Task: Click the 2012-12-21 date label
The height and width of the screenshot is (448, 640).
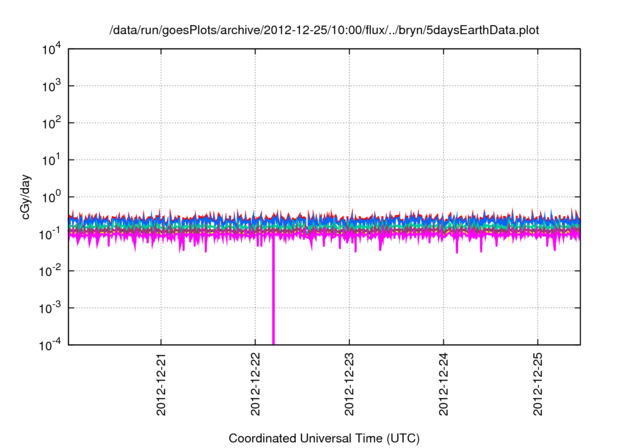Action: [x=161, y=384]
